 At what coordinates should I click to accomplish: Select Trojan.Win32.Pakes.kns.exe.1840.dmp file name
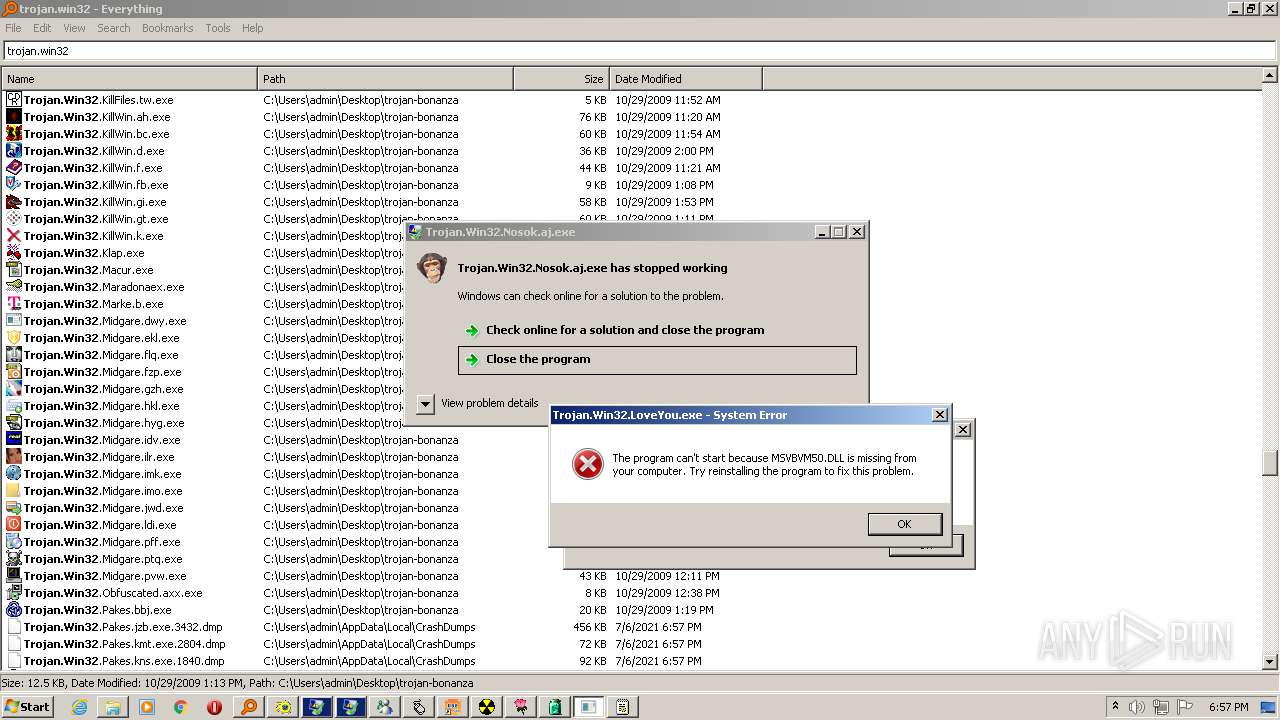(124, 661)
